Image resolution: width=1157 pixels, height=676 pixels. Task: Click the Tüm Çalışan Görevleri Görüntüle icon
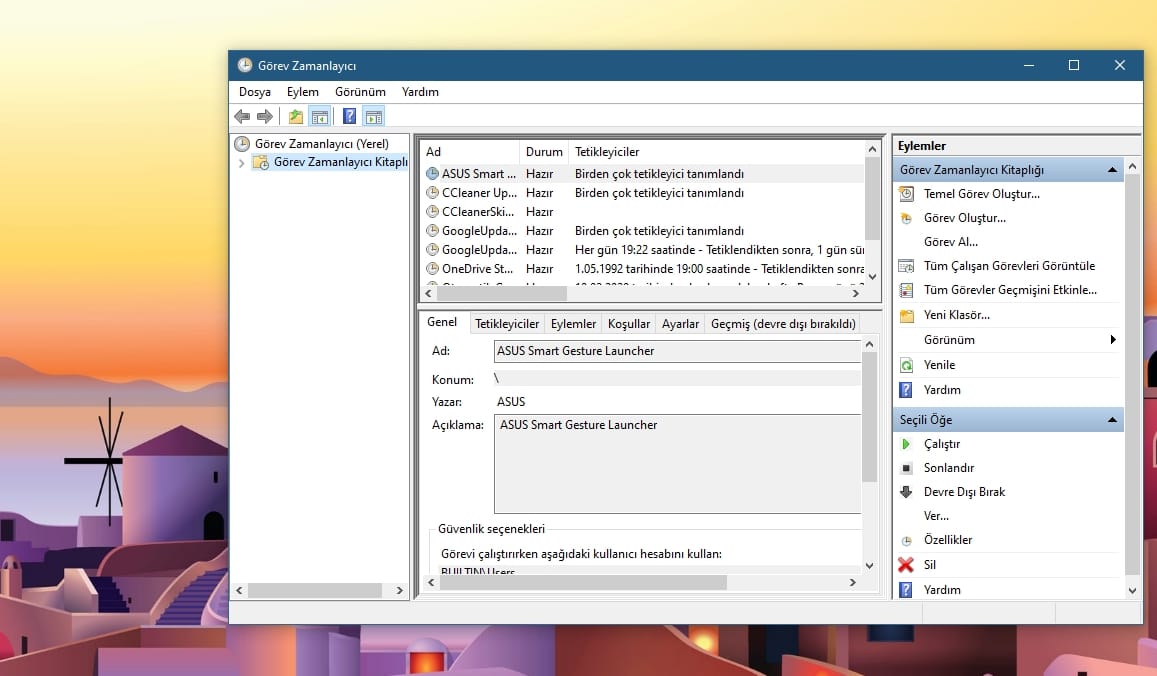pyautogui.click(x=906, y=266)
